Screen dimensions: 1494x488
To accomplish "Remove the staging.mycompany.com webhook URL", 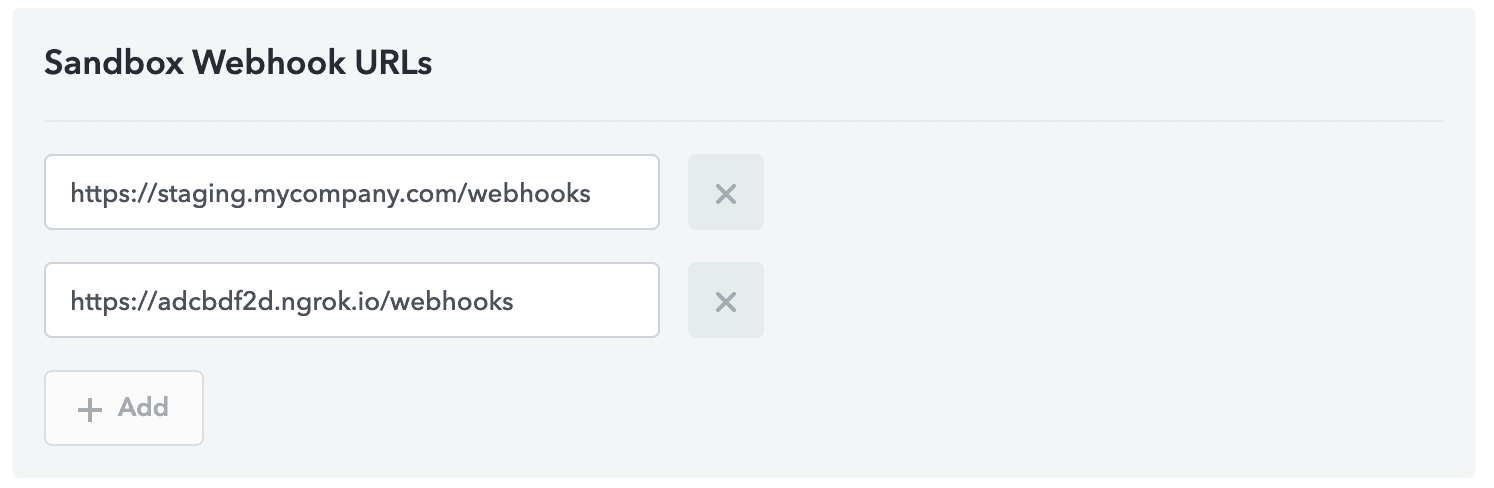I will pos(725,193).
